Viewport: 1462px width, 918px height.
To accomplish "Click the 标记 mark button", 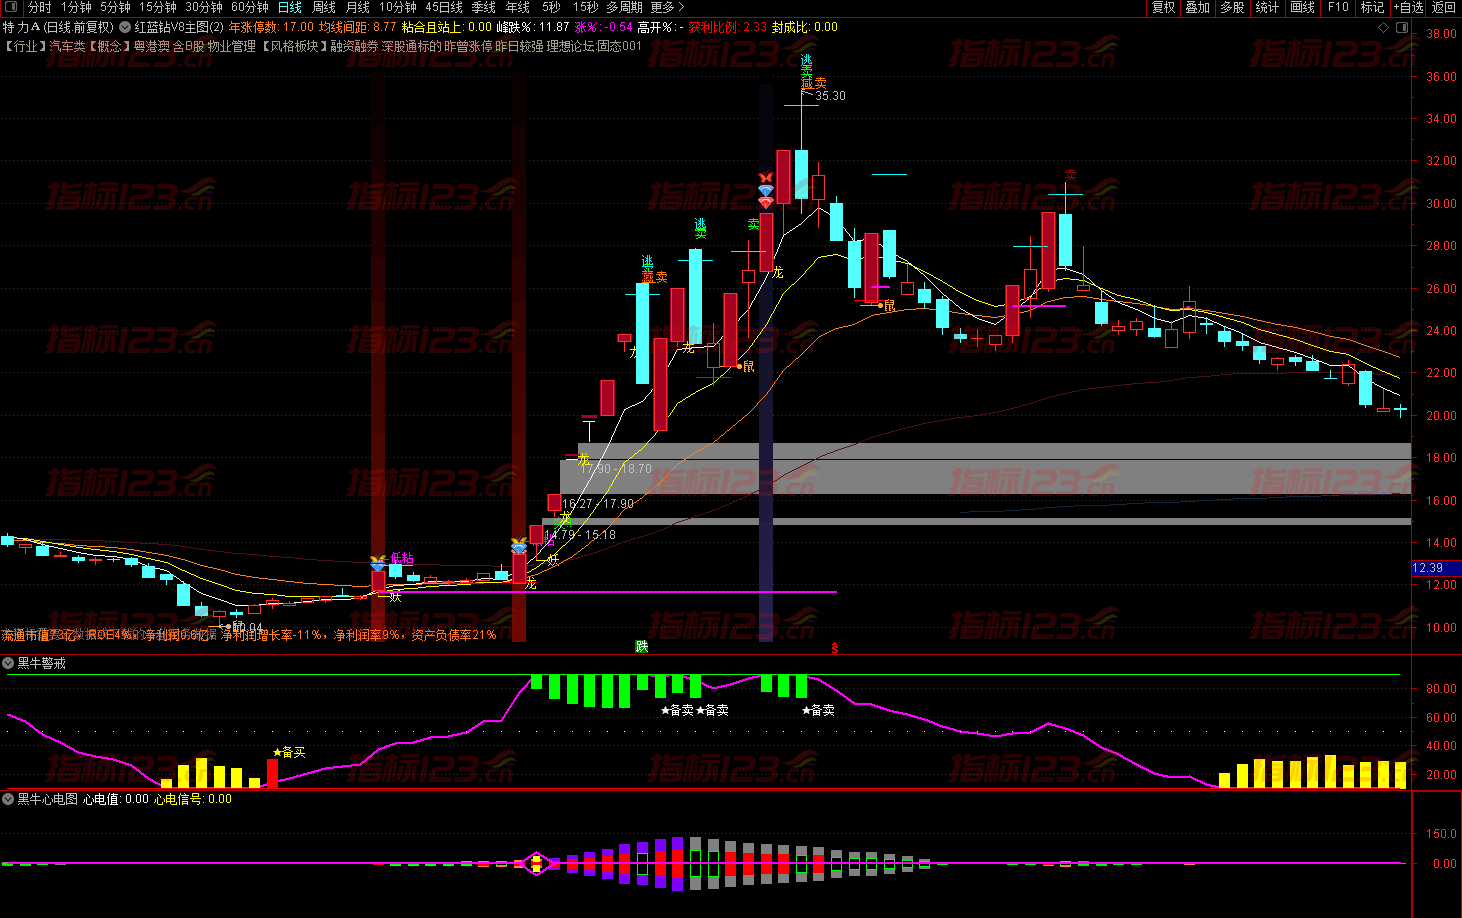I will point(1372,7).
